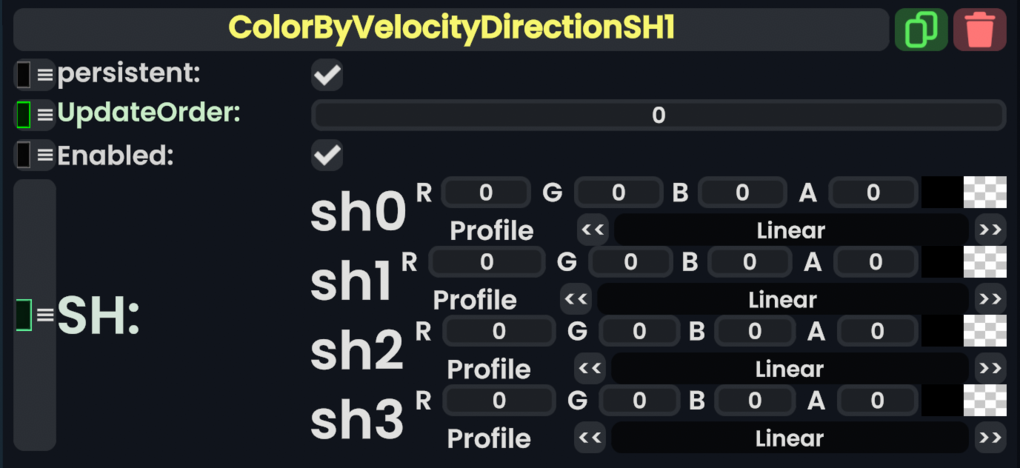Select previous sh0 profile with << arrow
The height and width of the screenshot is (468, 1020).
coord(592,230)
